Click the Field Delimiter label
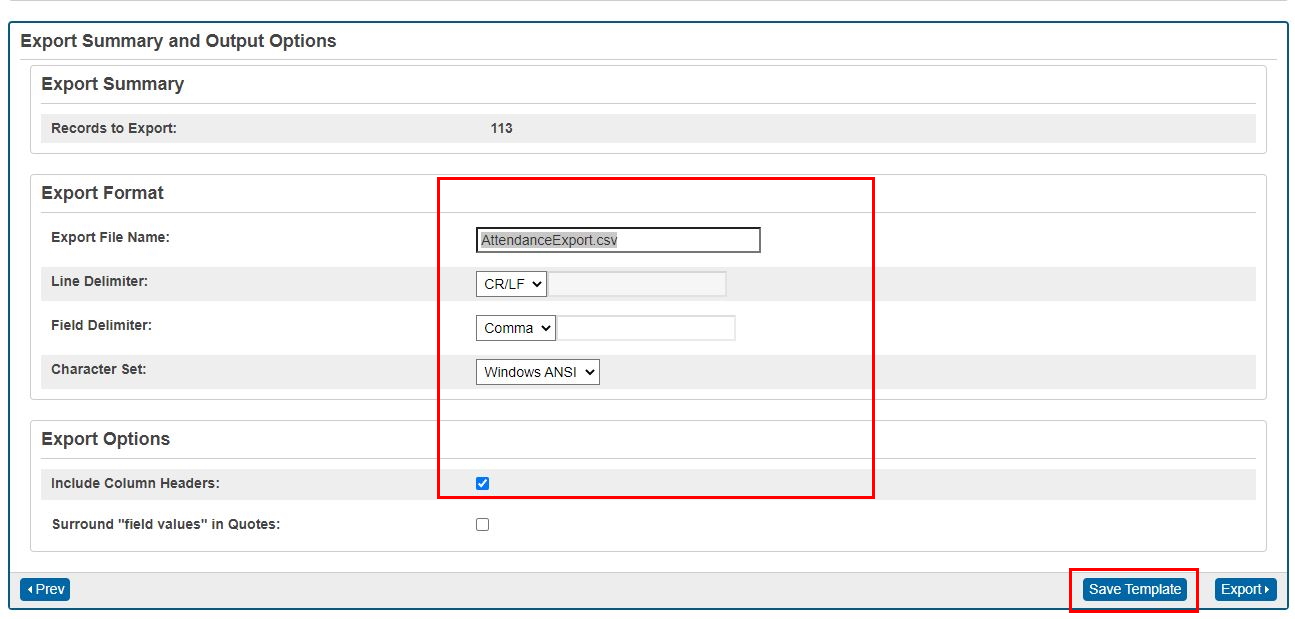The height and width of the screenshot is (619, 1295). pyautogui.click(x=101, y=325)
